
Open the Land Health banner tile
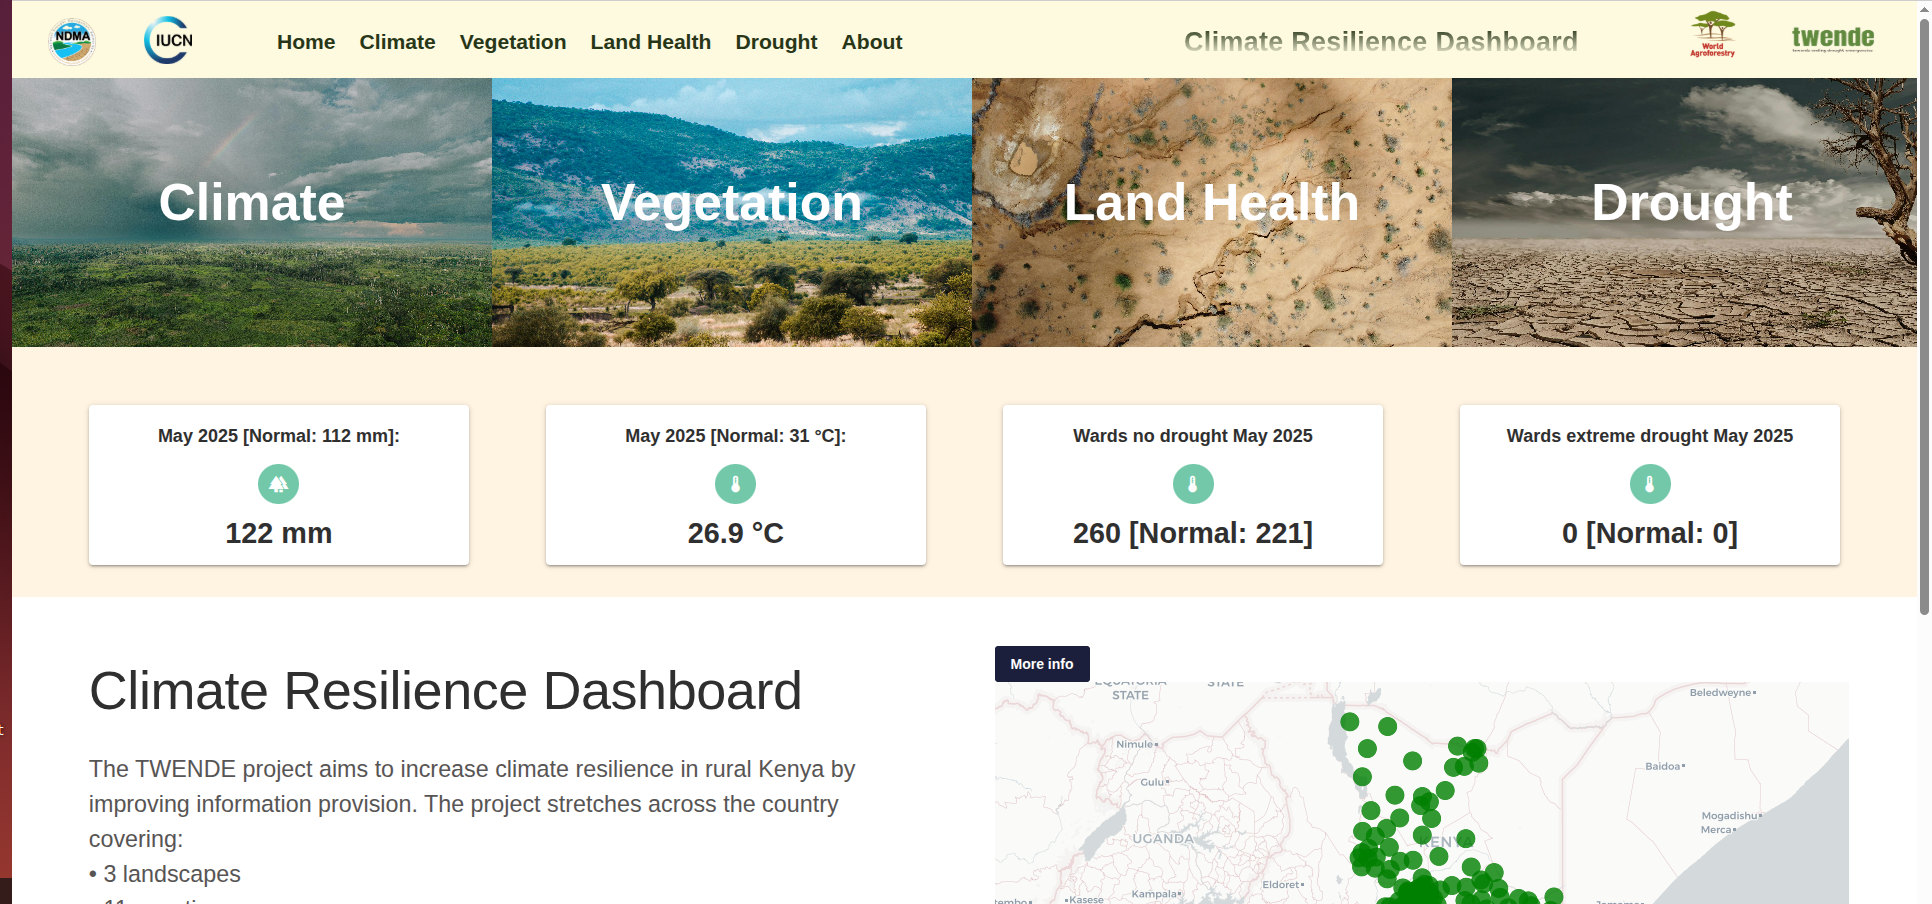1212,212
